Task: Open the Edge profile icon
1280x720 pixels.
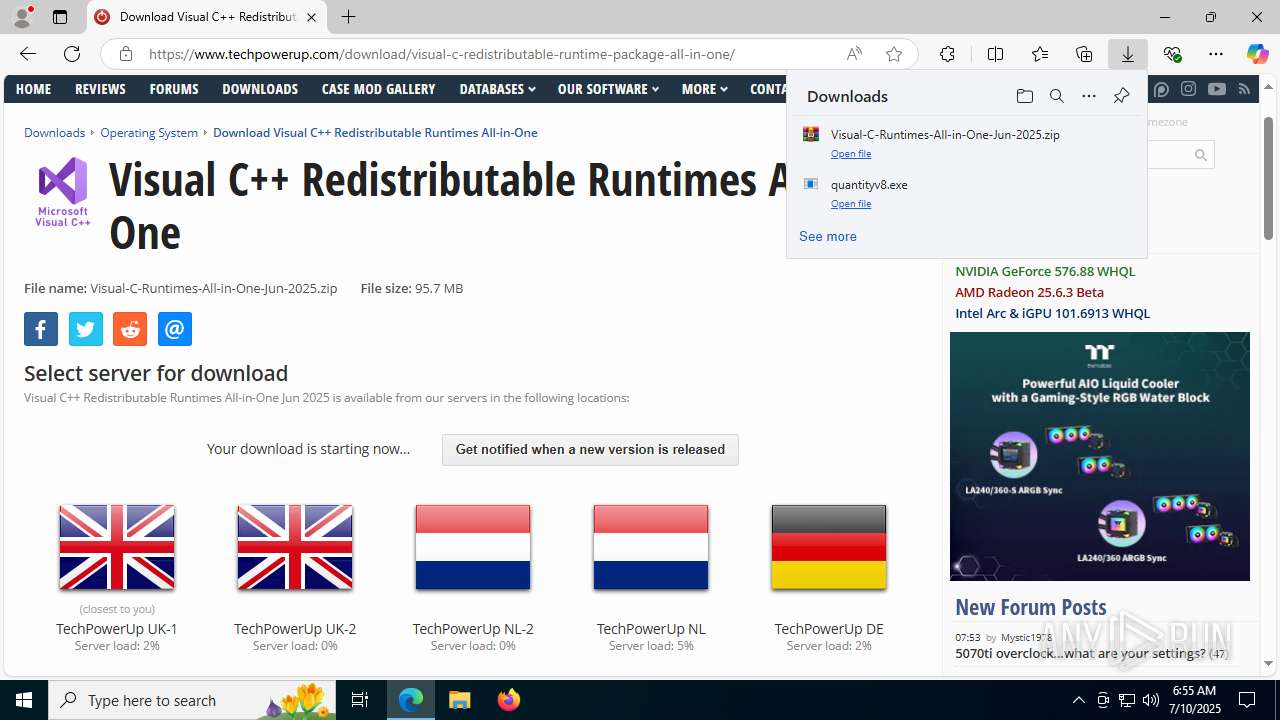Action: click(x=22, y=17)
